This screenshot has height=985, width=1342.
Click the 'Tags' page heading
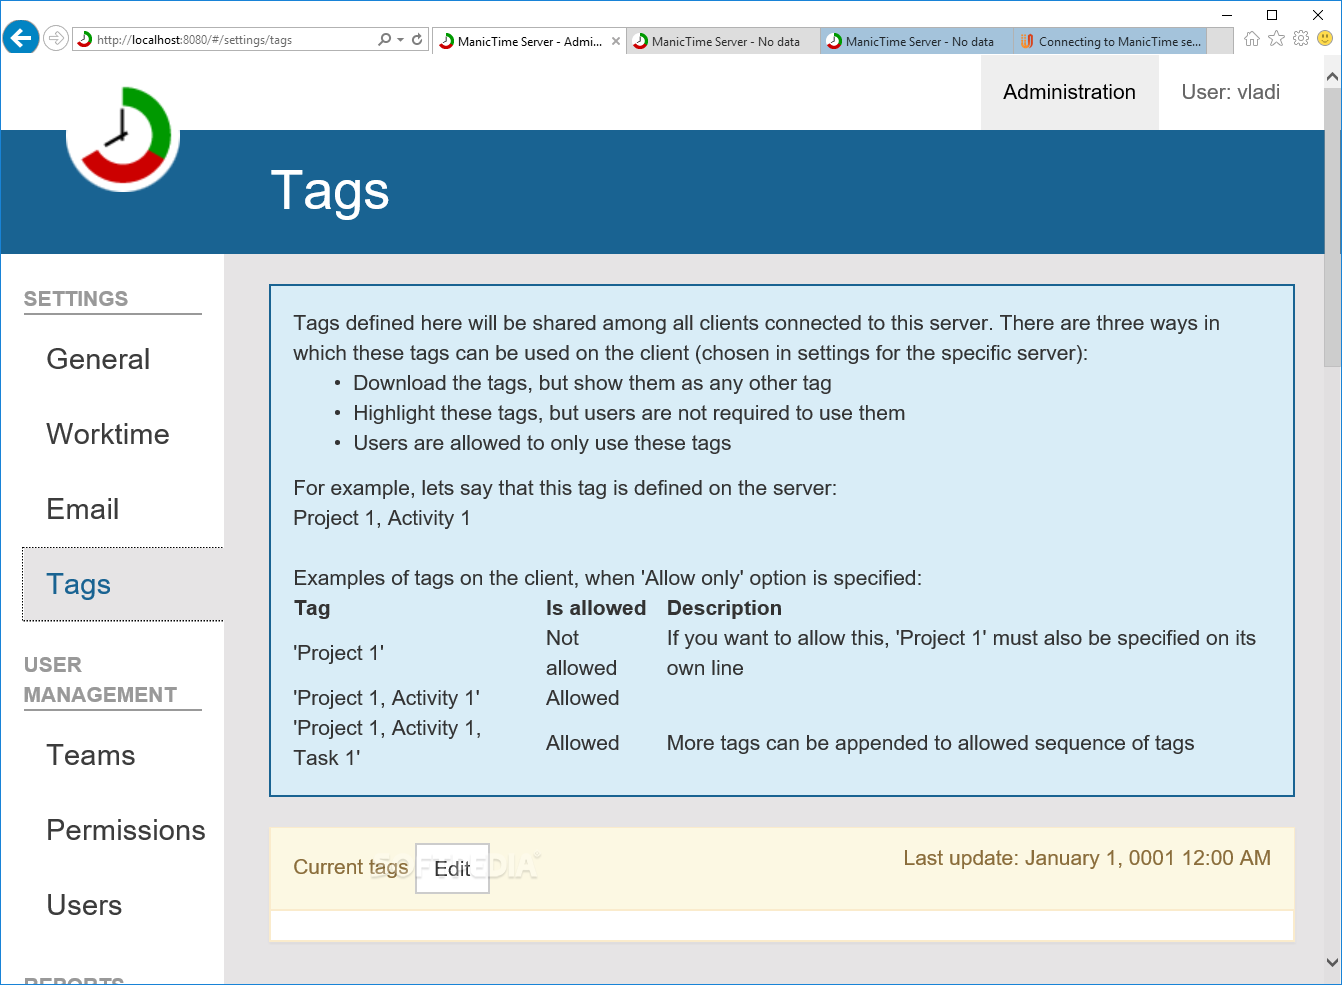tap(330, 190)
